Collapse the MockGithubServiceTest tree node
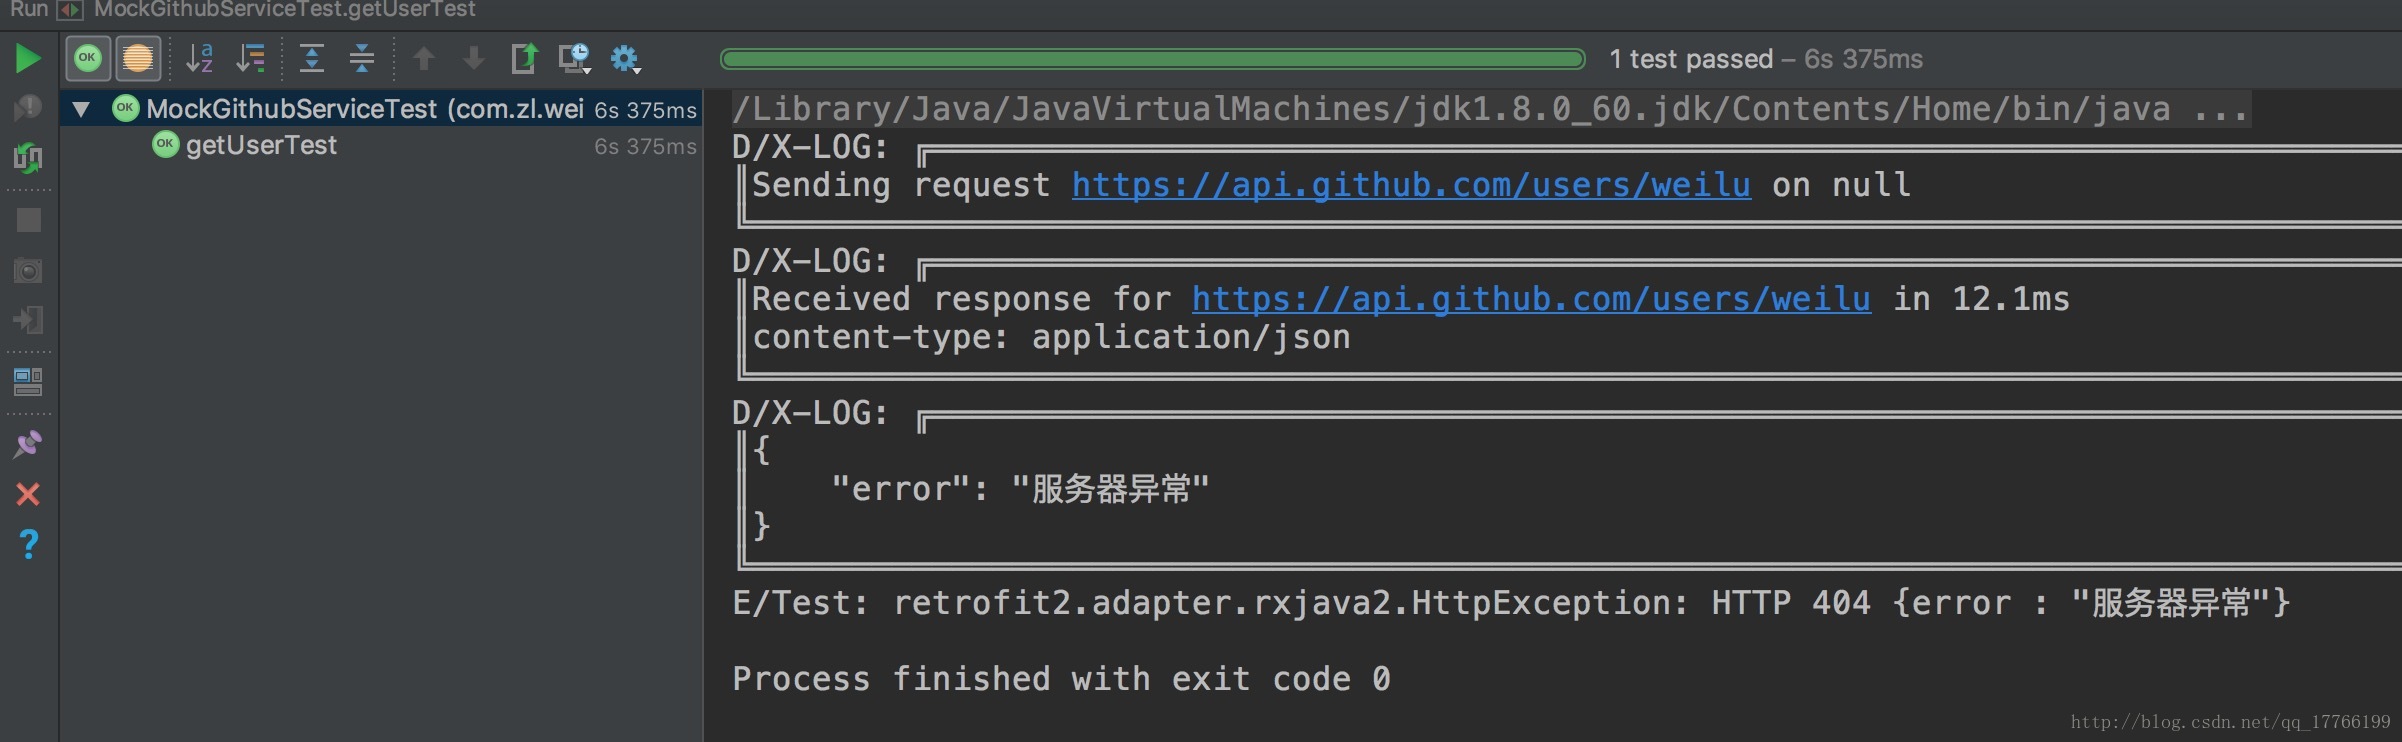Viewport: 2402px width, 742px height. pyautogui.click(x=82, y=108)
